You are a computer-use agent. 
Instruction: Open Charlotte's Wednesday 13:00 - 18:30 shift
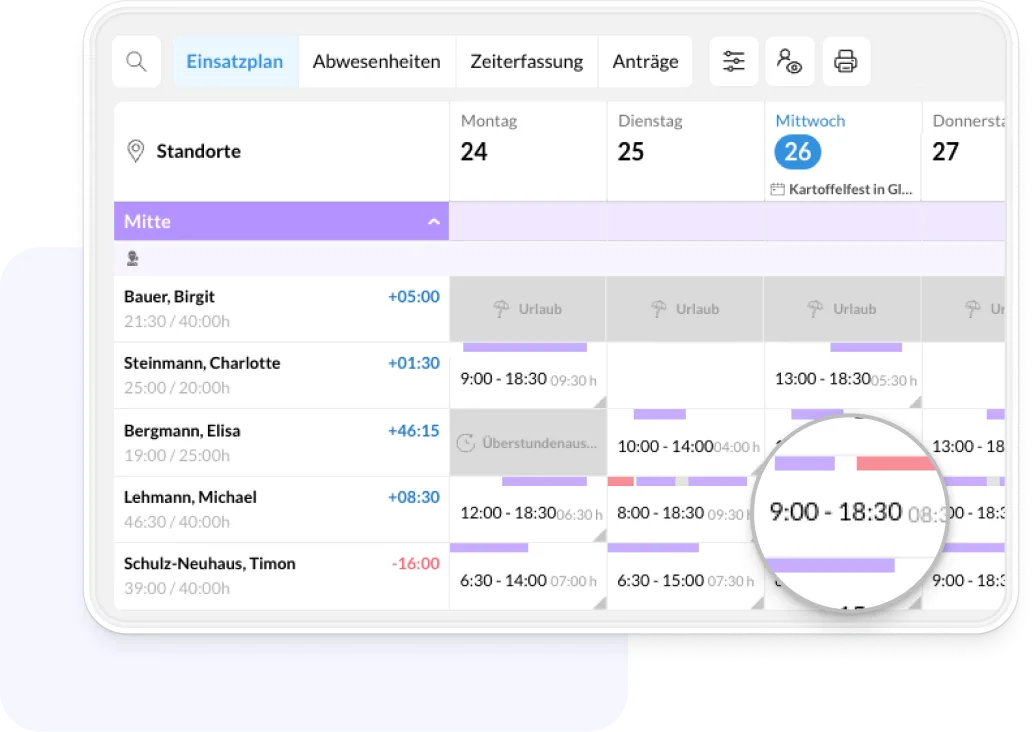point(843,375)
